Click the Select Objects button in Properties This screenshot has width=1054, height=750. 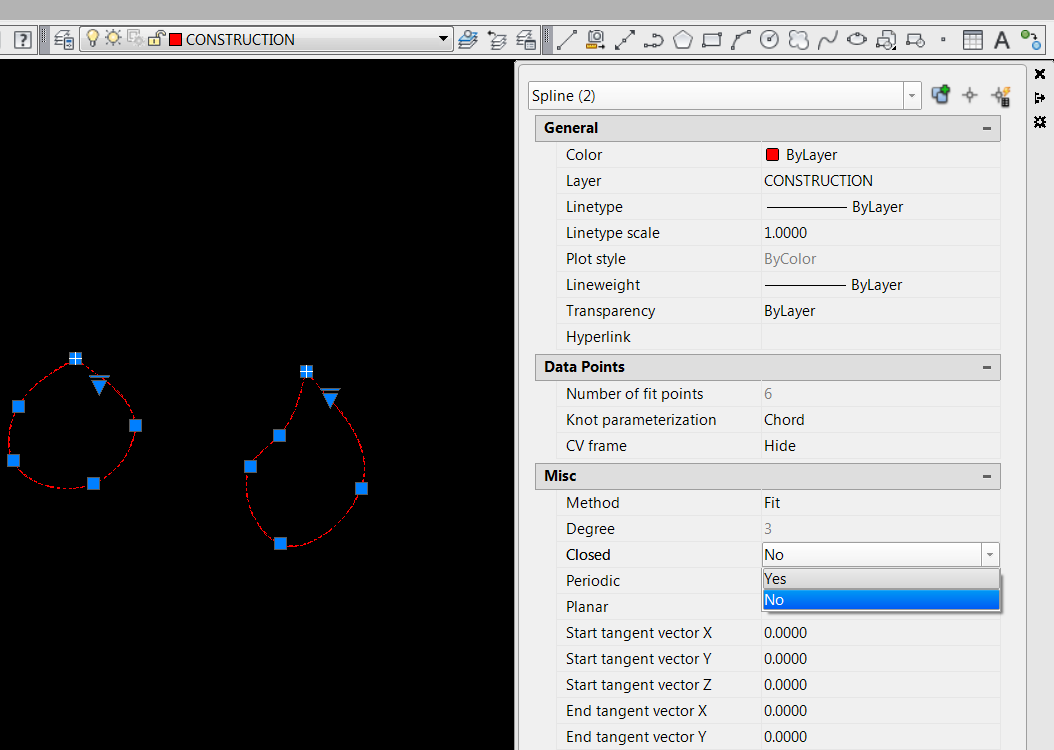click(969, 95)
